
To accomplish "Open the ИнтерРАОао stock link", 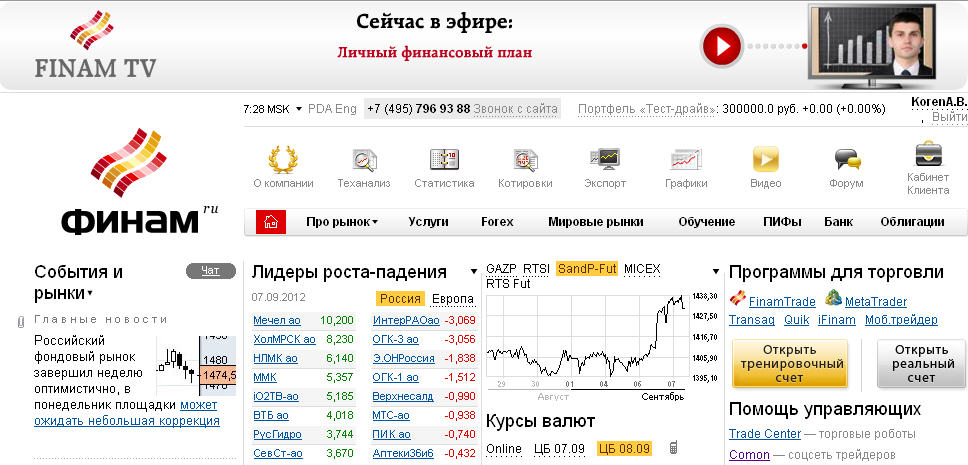I will [406, 320].
